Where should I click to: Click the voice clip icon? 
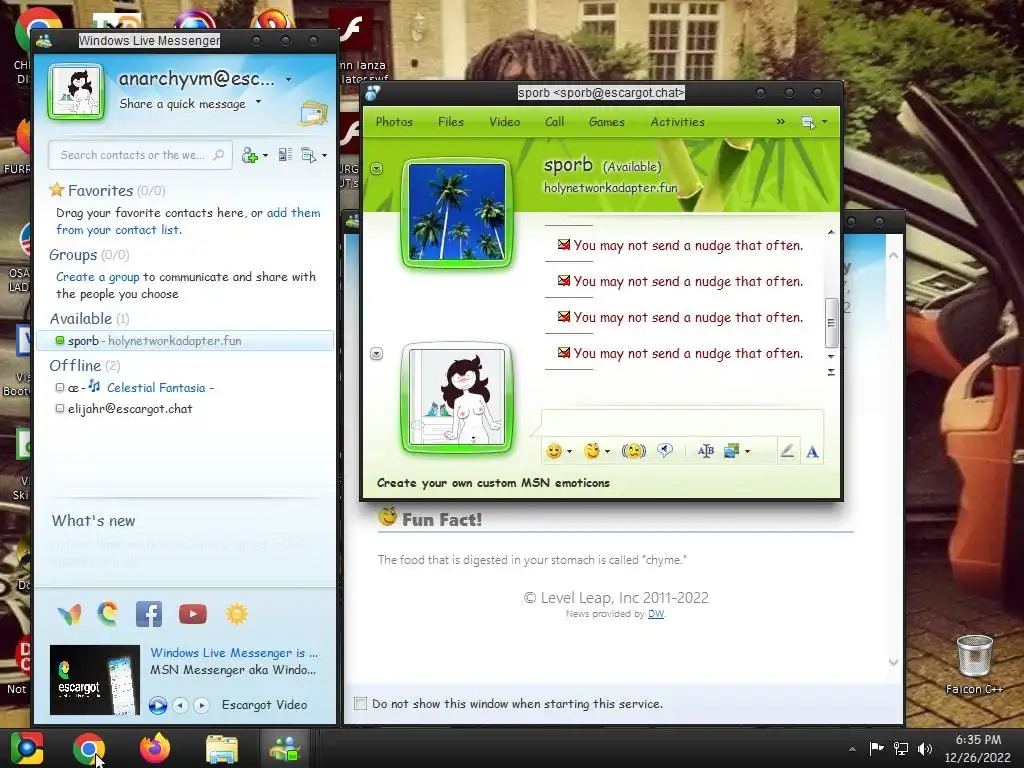665,451
